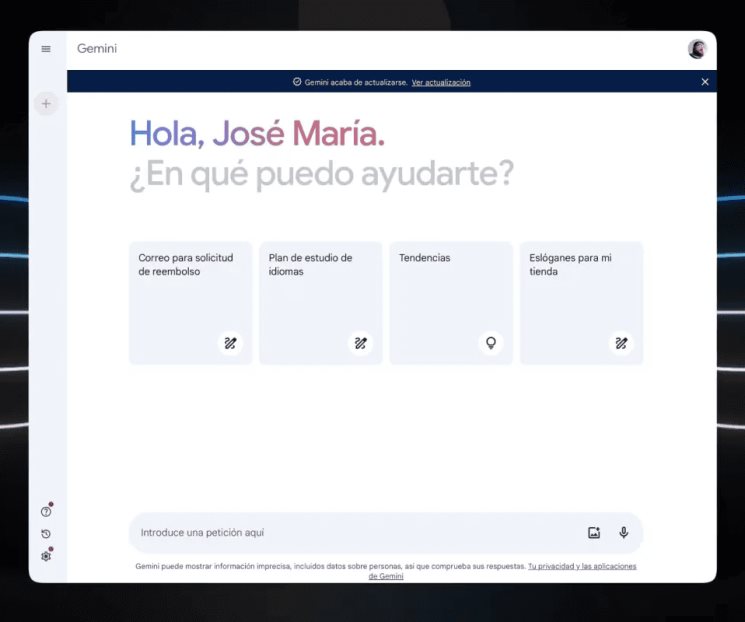
Task: Open the hamburger main menu
Action: (x=46, y=49)
